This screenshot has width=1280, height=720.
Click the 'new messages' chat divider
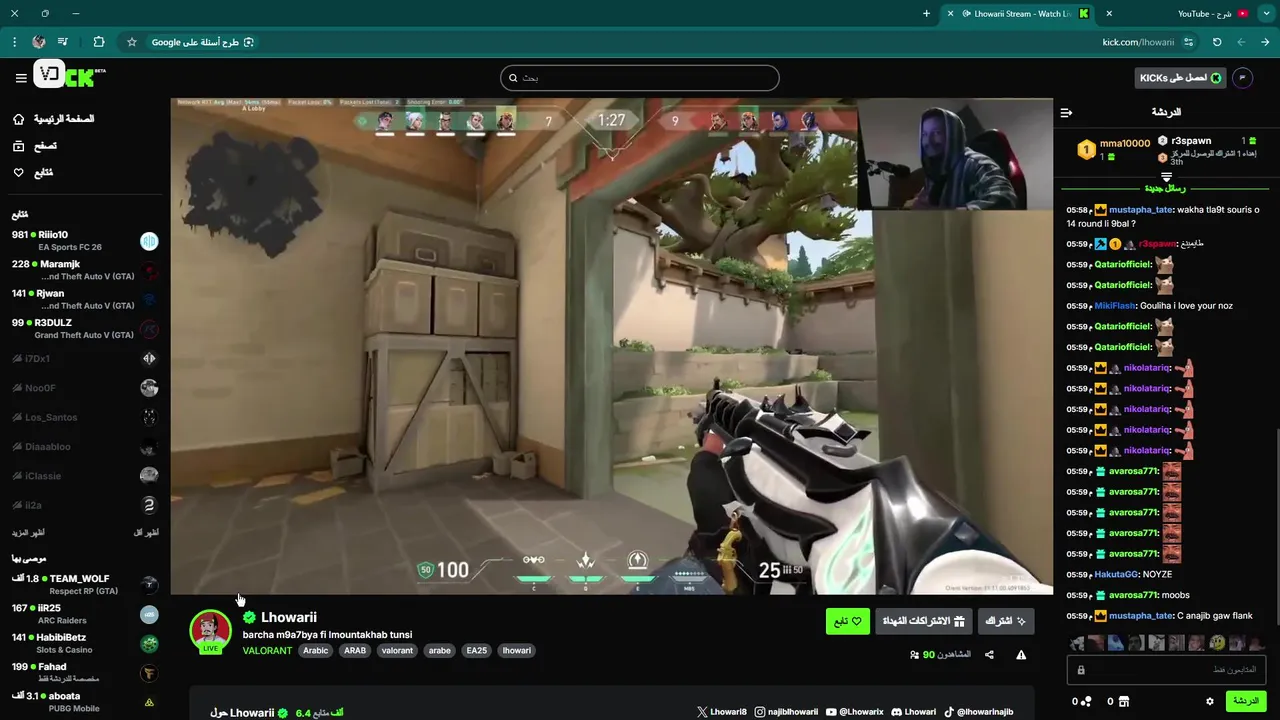[1165, 188]
